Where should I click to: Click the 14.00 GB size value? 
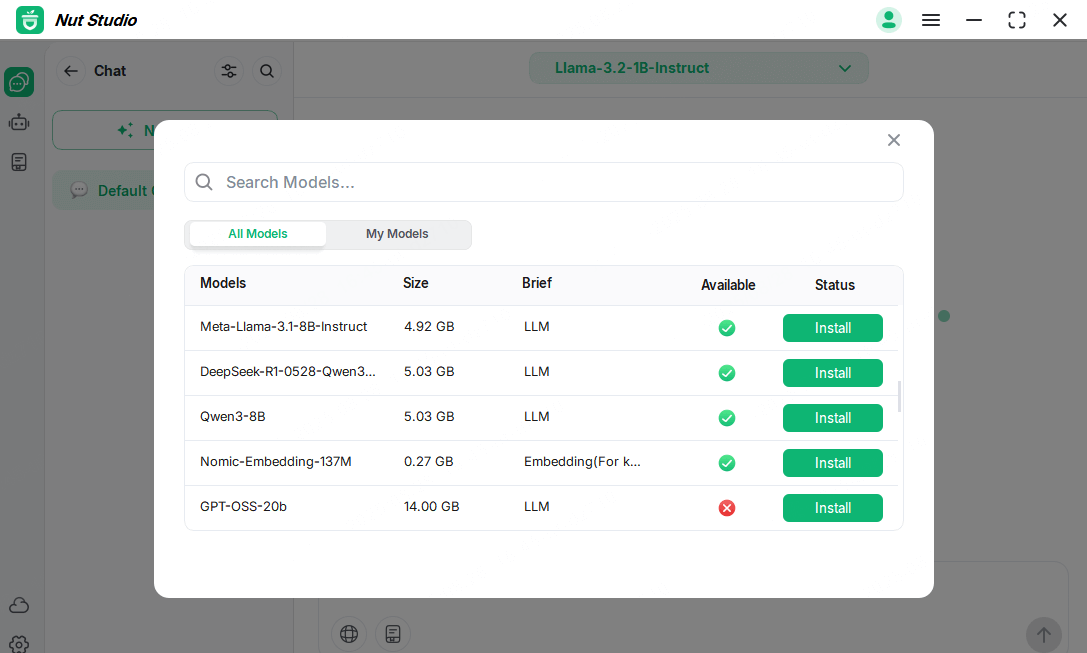(x=431, y=507)
